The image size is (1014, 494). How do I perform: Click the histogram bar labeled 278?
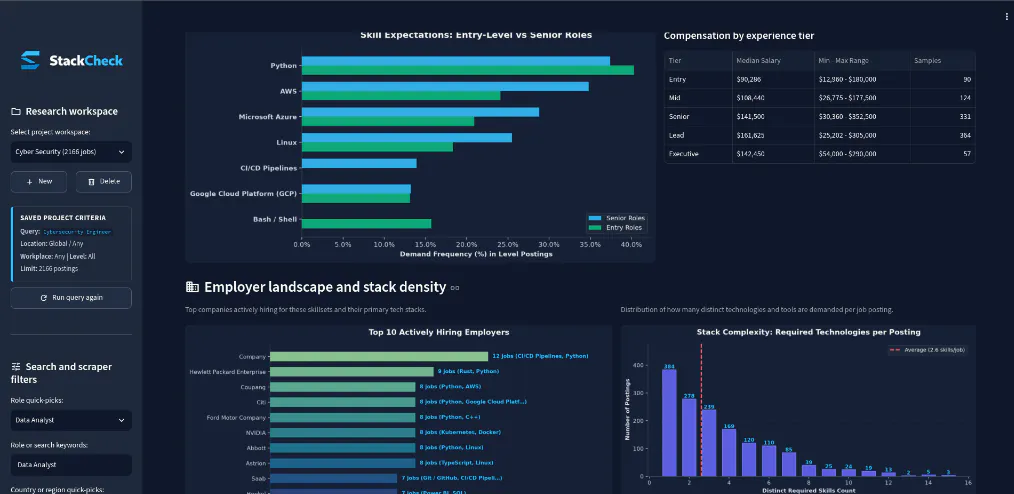coord(689,438)
